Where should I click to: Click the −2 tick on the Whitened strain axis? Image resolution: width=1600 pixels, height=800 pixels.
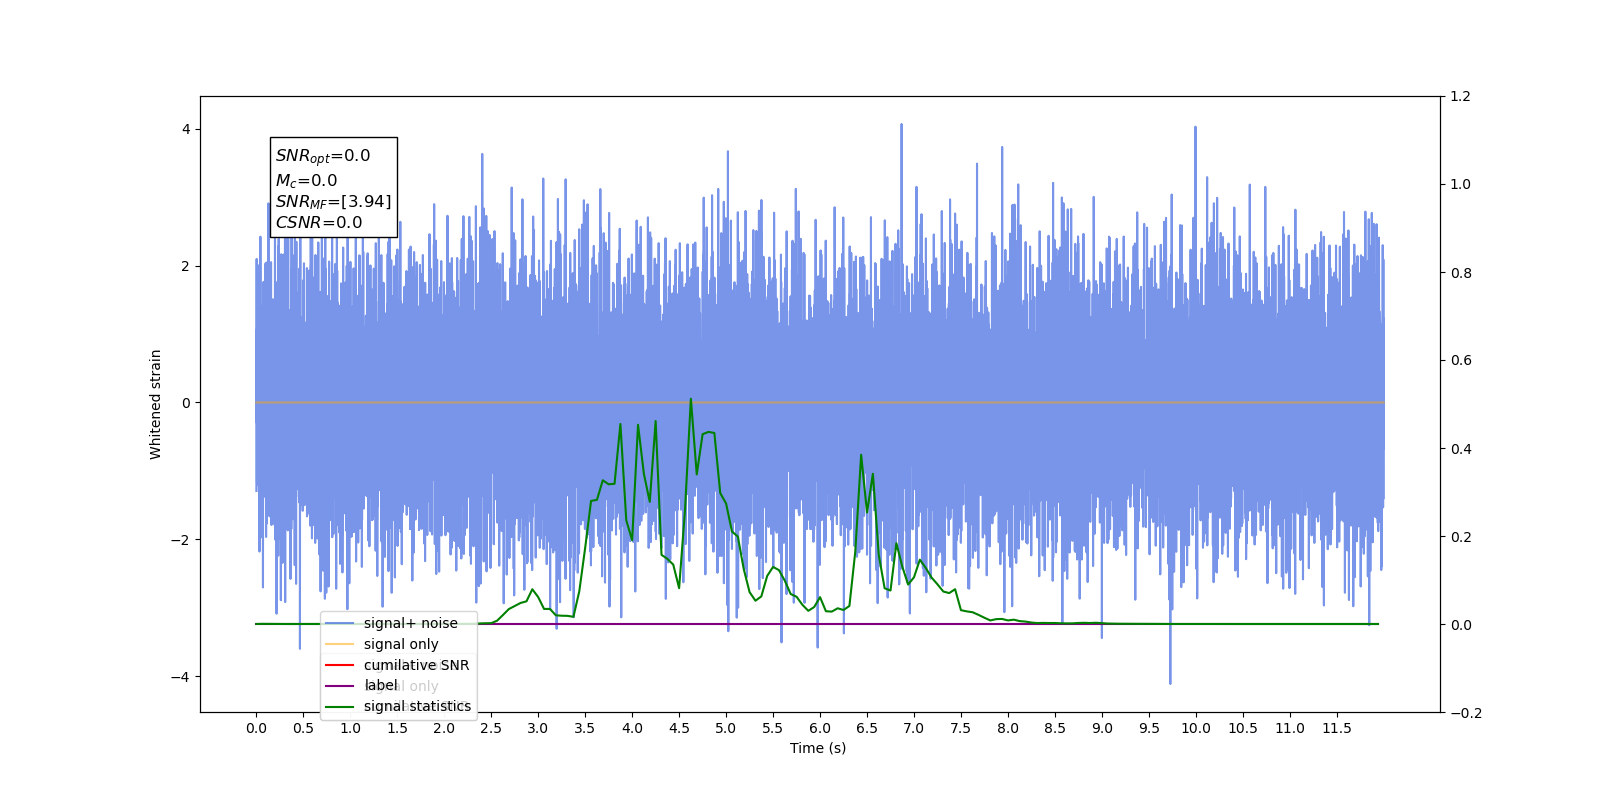tap(180, 541)
